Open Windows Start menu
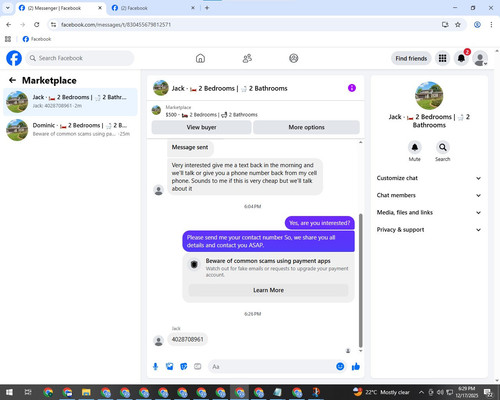The width and height of the screenshot is (500, 400). click(9, 392)
